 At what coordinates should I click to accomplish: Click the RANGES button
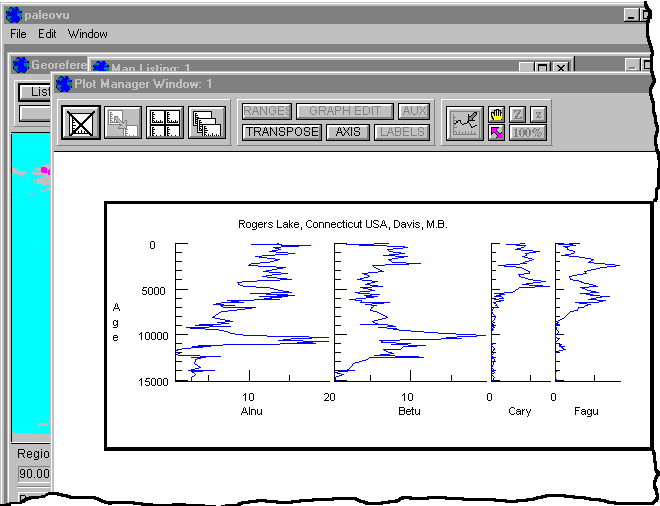click(266, 111)
